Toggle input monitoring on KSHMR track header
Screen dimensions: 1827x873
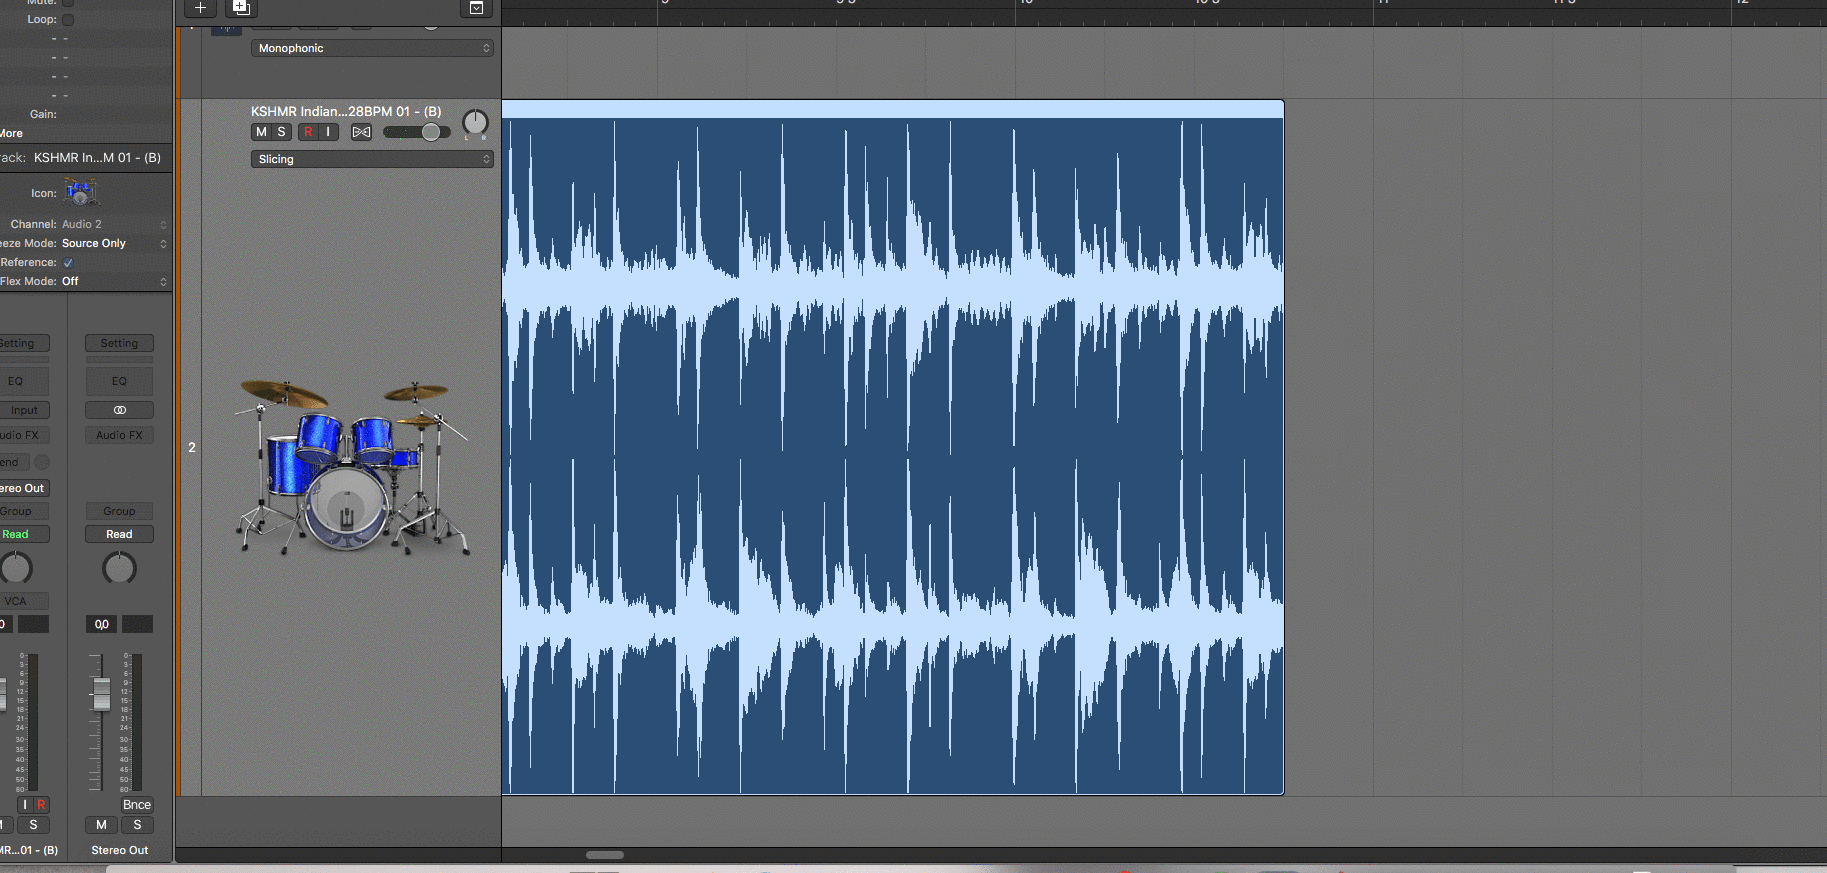(328, 132)
